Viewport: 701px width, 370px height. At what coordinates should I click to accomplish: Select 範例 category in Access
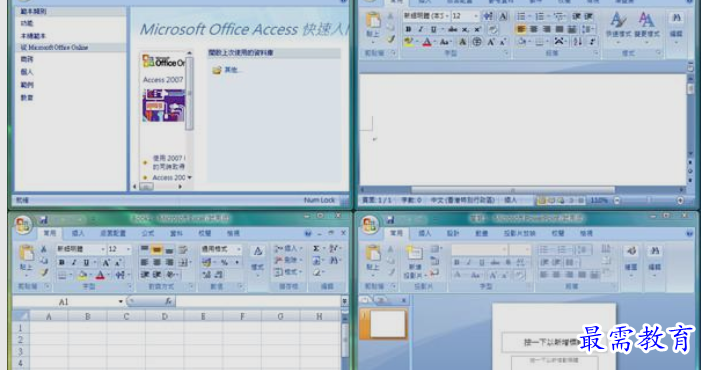point(27,85)
